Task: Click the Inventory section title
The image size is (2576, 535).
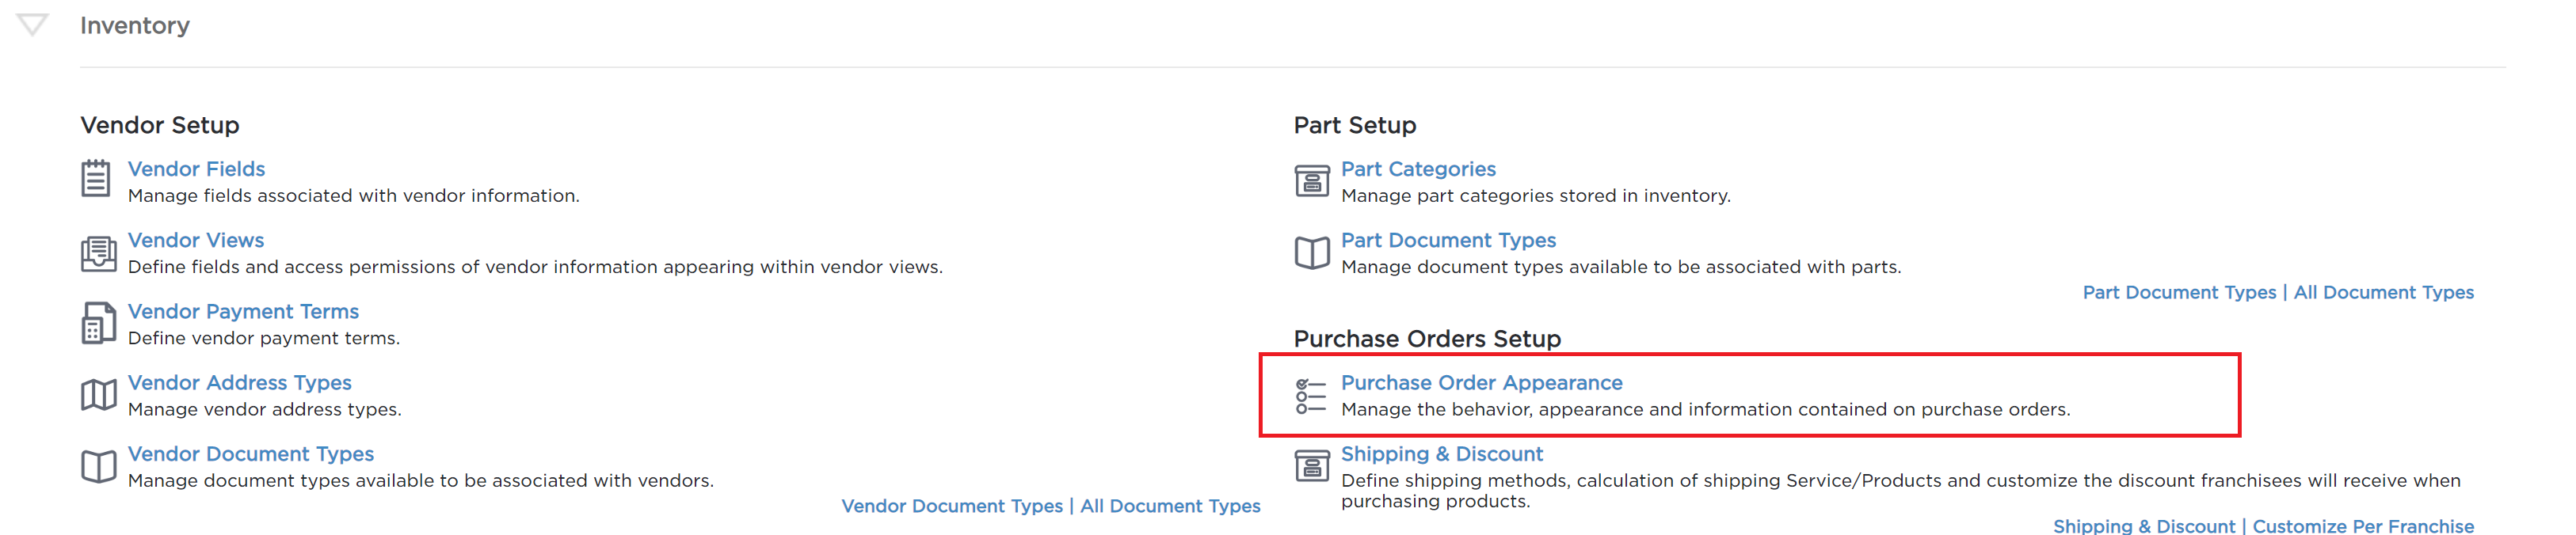Action: click(135, 25)
